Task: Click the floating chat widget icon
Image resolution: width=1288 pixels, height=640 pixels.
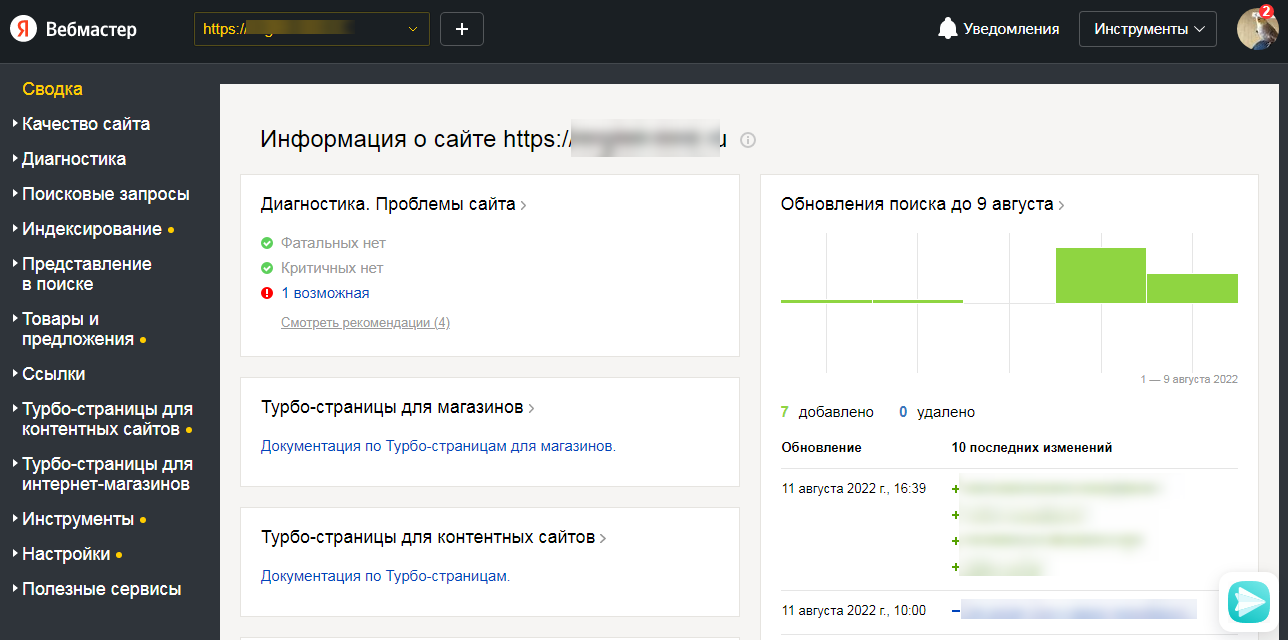Action: coord(1248,601)
